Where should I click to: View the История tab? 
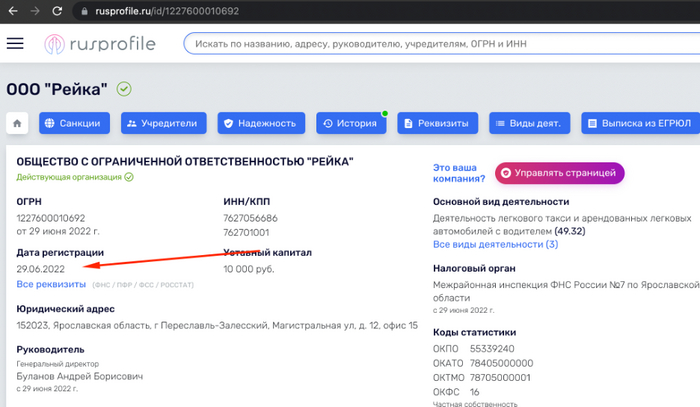click(351, 123)
